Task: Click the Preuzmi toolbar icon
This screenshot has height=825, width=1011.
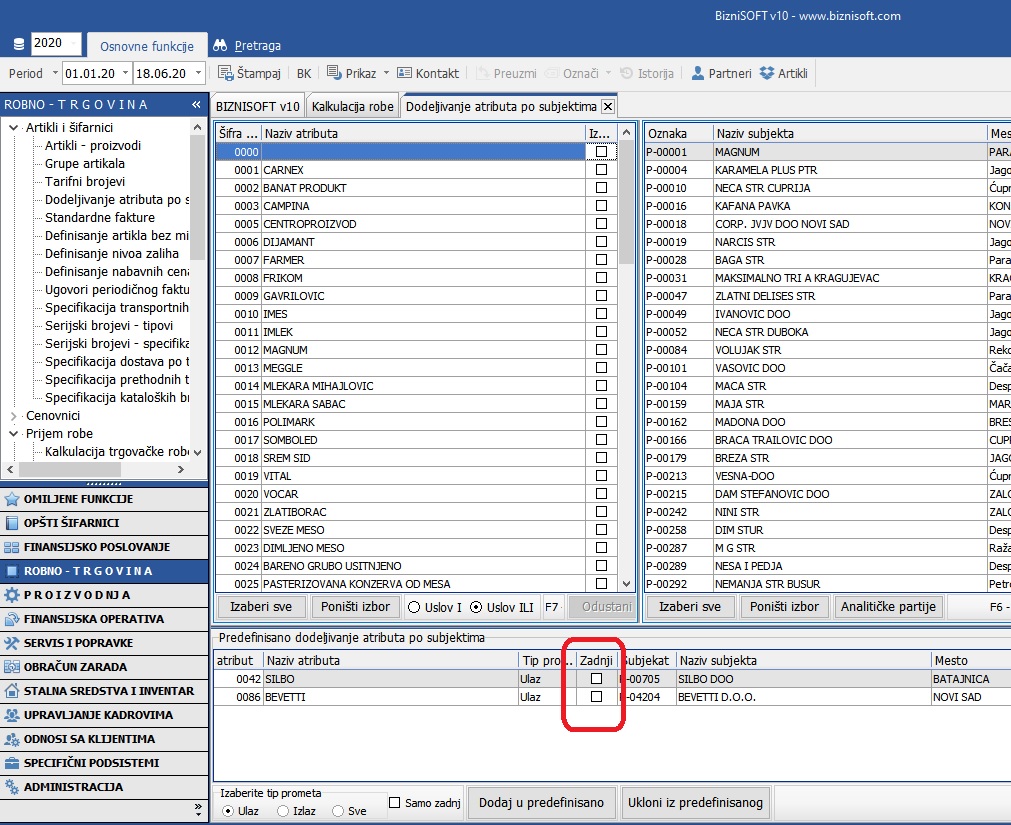Action: [x=482, y=73]
